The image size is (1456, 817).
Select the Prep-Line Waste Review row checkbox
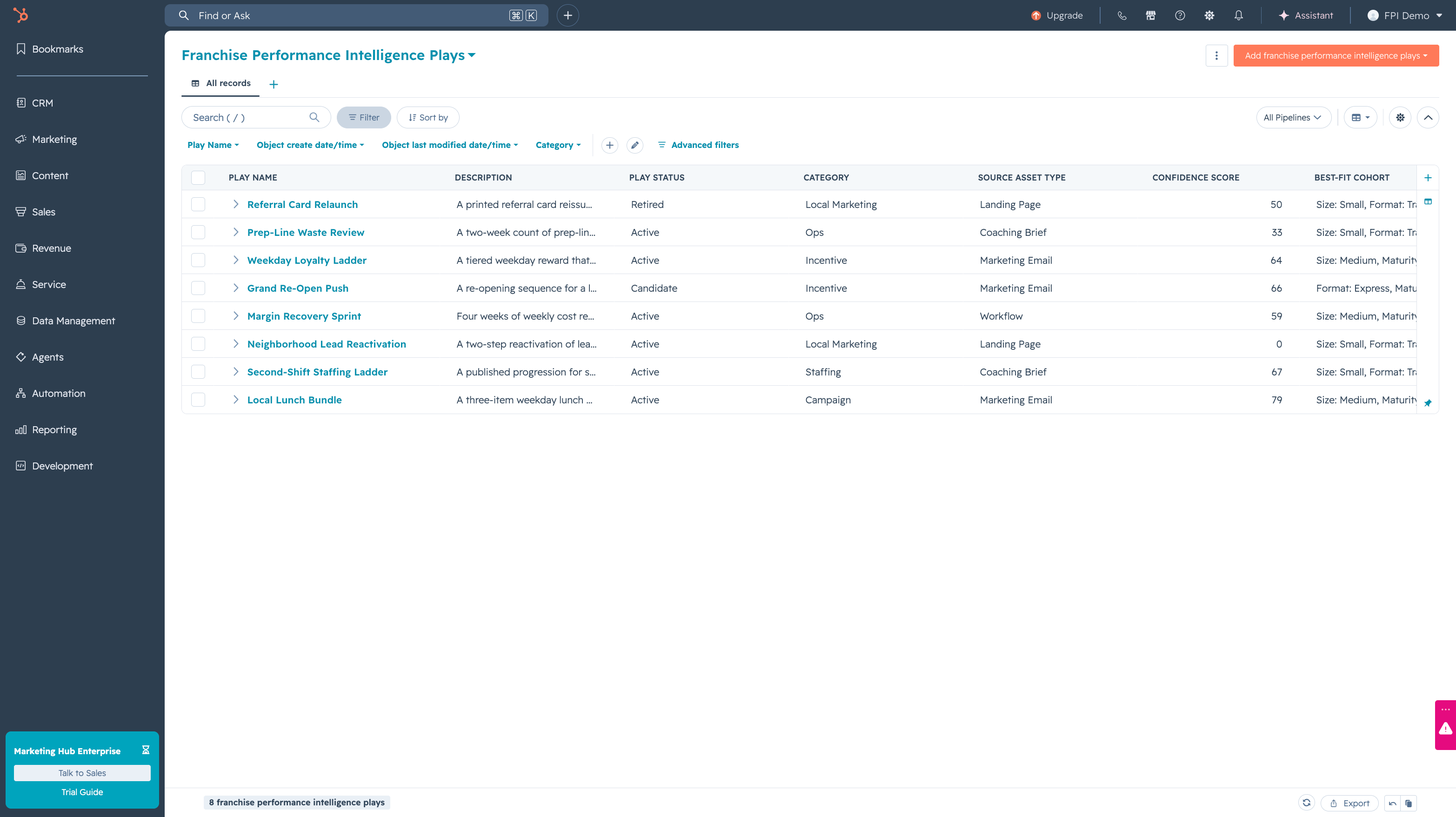point(198,232)
